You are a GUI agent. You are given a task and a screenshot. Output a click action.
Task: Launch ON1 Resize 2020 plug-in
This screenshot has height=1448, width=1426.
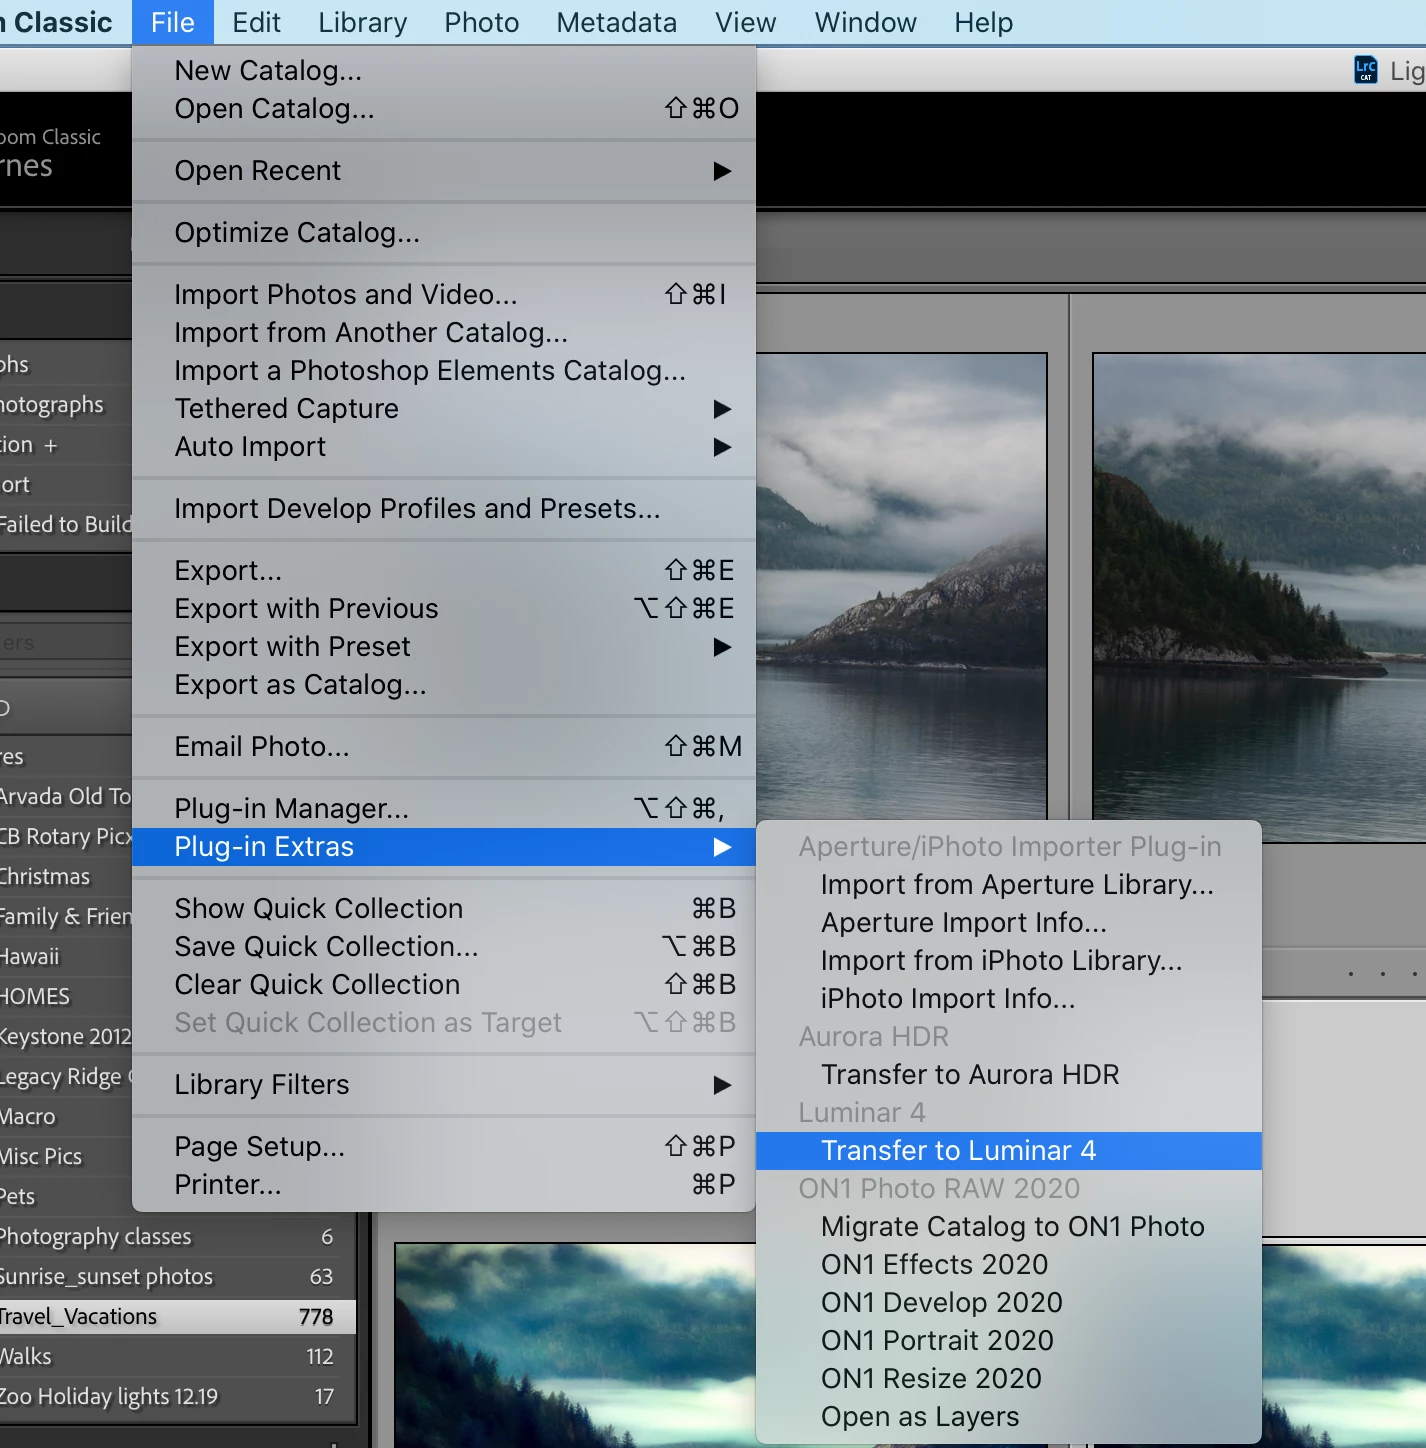[1009, 1378]
